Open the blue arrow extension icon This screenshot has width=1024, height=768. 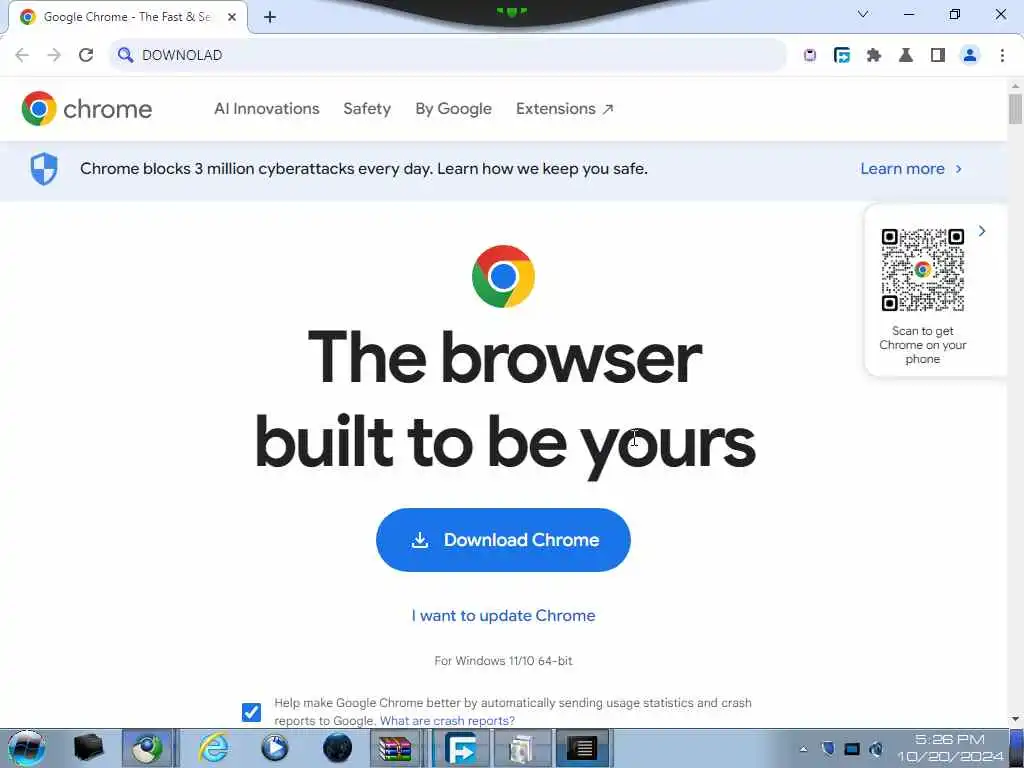click(x=842, y=56)
